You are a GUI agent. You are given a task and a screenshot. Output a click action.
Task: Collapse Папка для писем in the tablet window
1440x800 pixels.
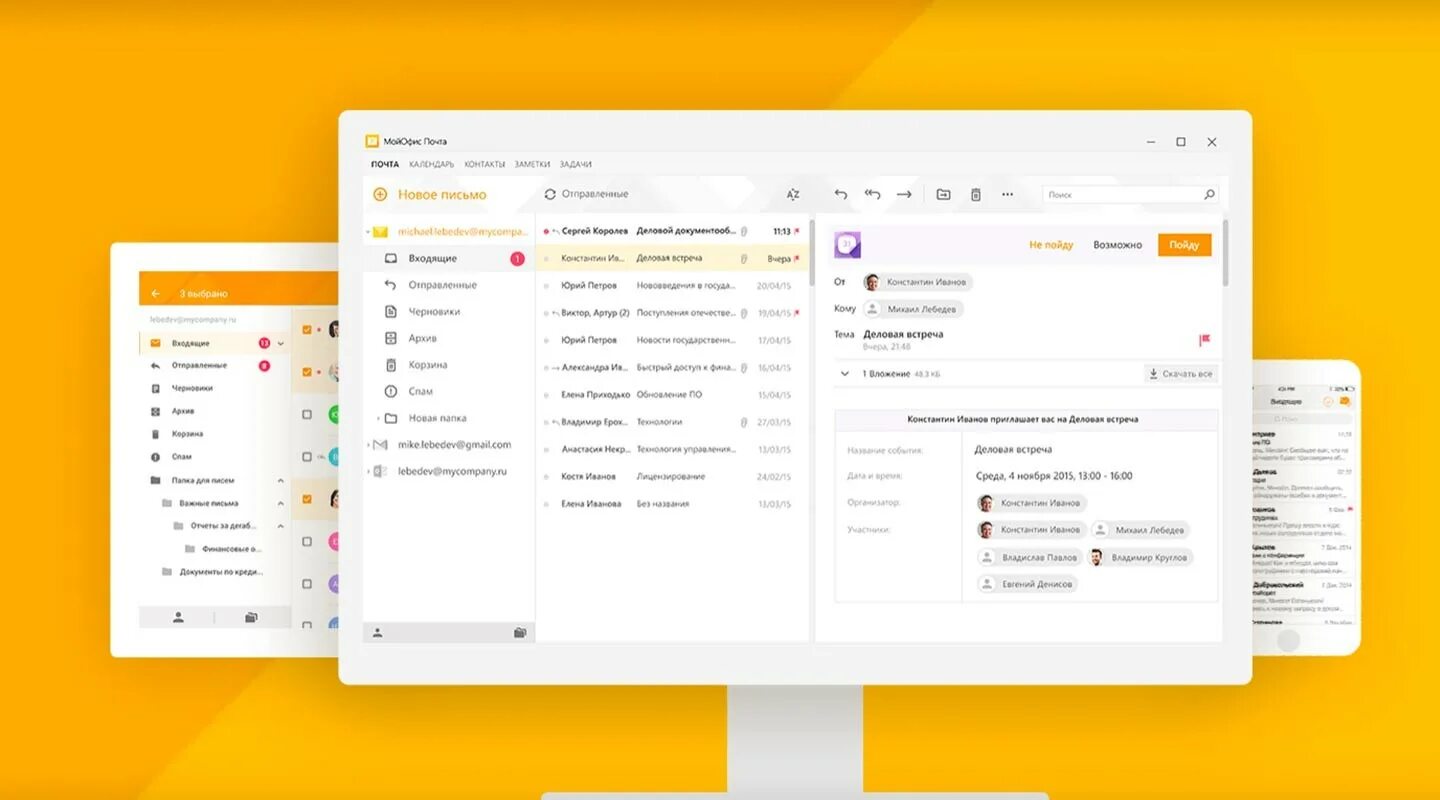pos(281,481)
